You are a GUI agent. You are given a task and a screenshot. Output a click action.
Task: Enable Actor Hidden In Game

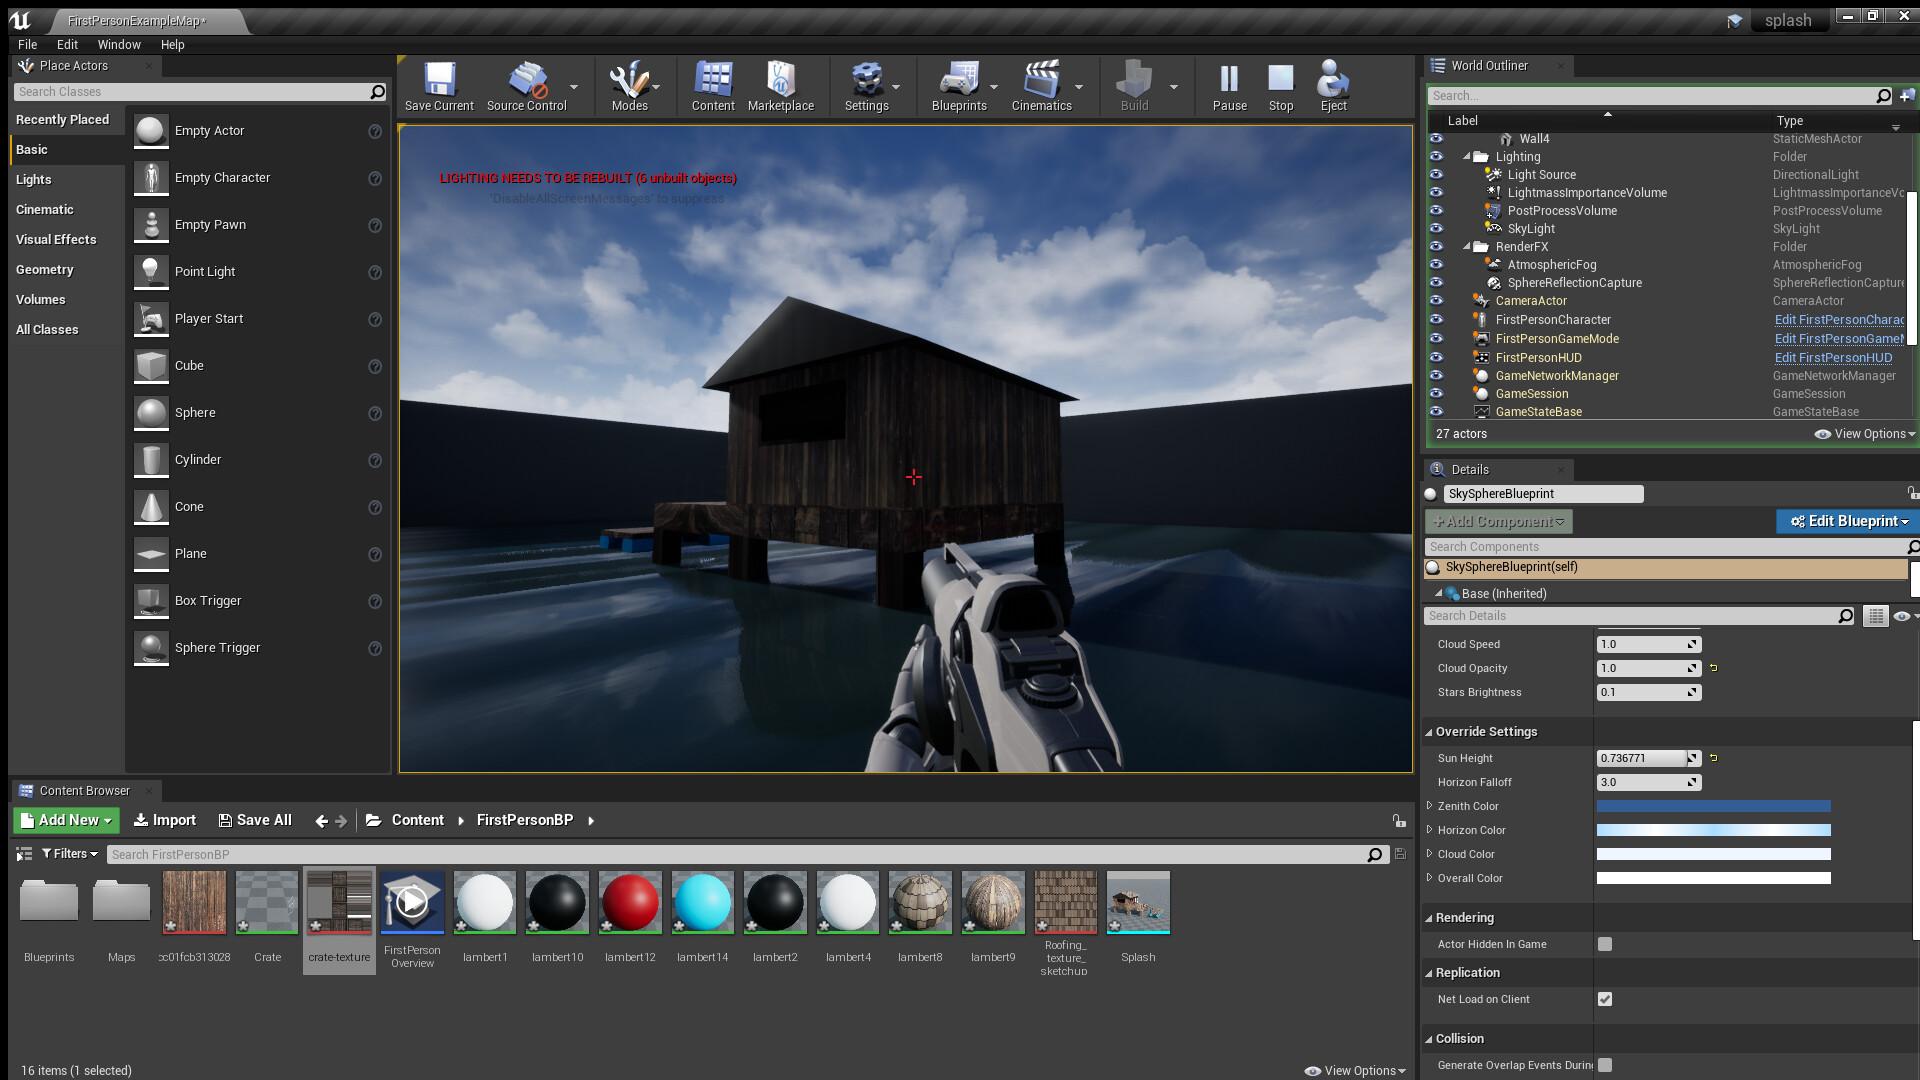(x=1605, y=943)
